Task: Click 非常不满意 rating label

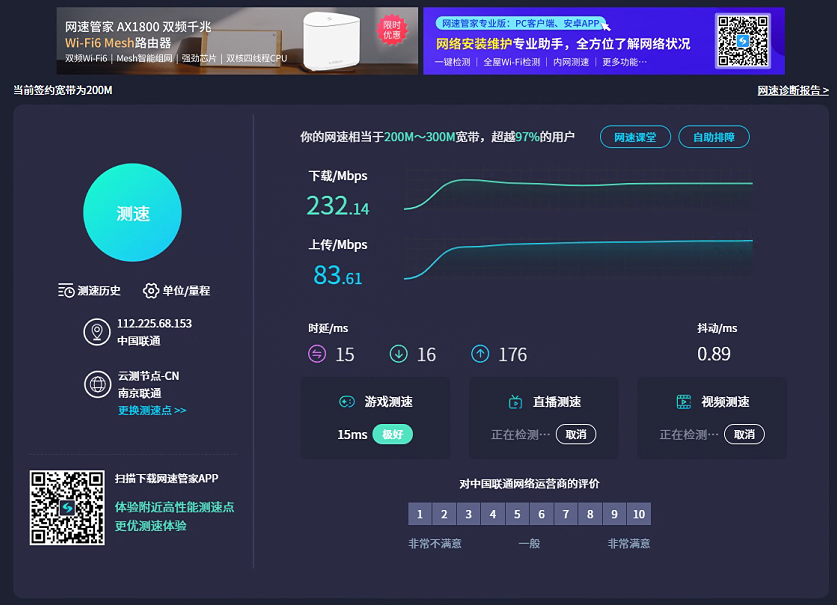Action: click(x=435, y=544)
